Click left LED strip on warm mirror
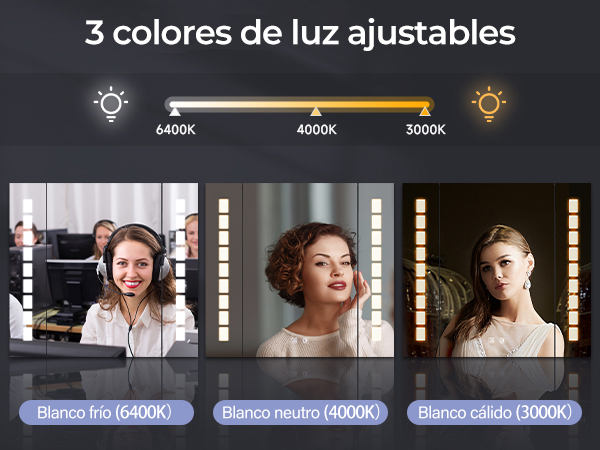The image size is (600, 450). pos(421,270)
